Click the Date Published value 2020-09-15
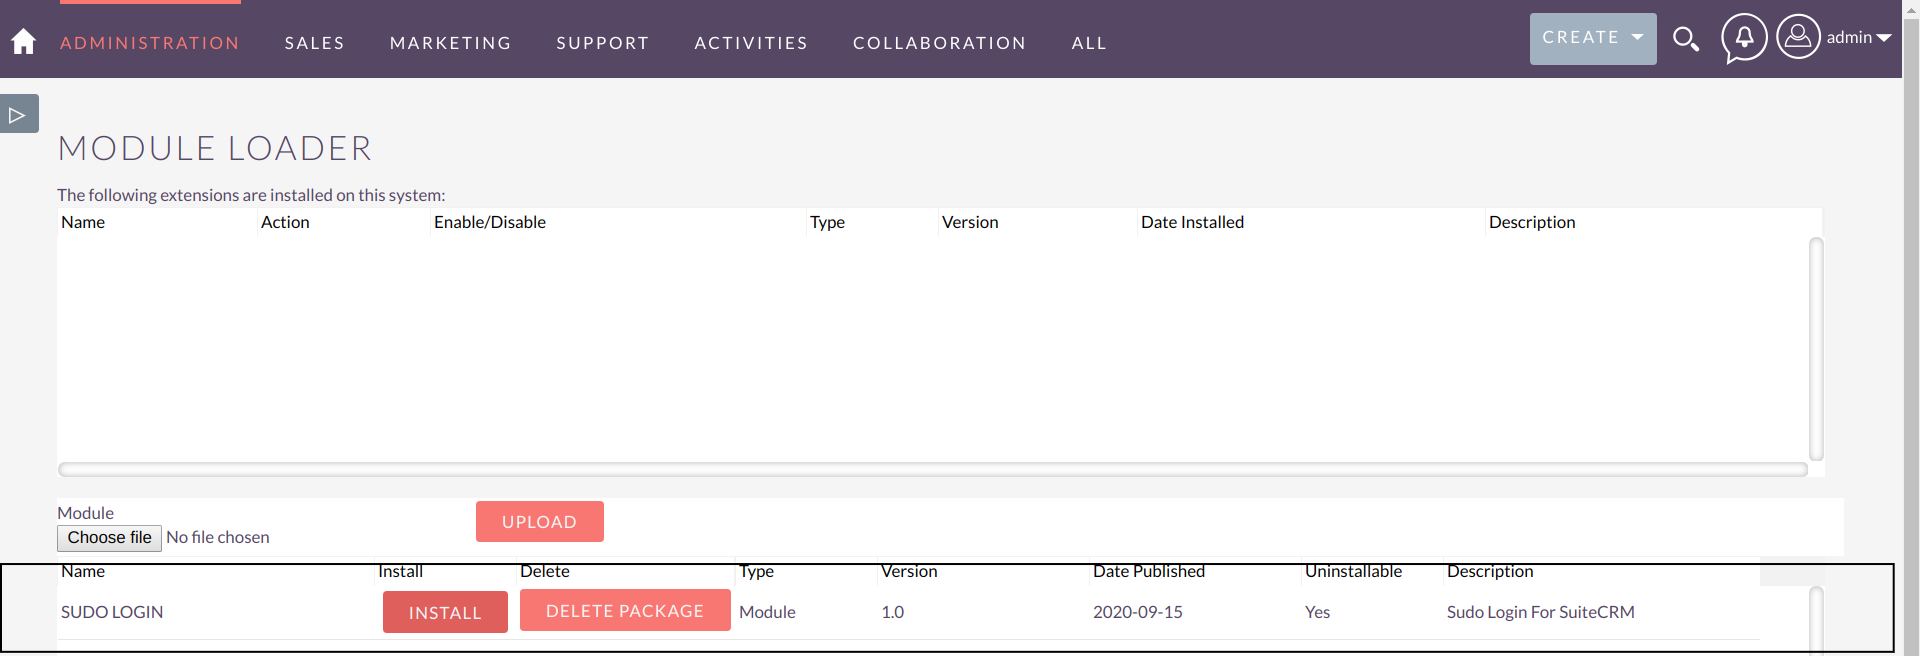1920x656 pixels. 1138,612
